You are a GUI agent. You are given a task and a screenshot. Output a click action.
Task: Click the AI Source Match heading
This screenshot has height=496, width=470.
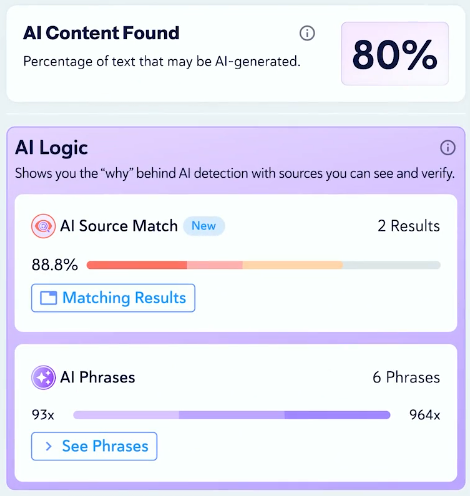point(119,226)
